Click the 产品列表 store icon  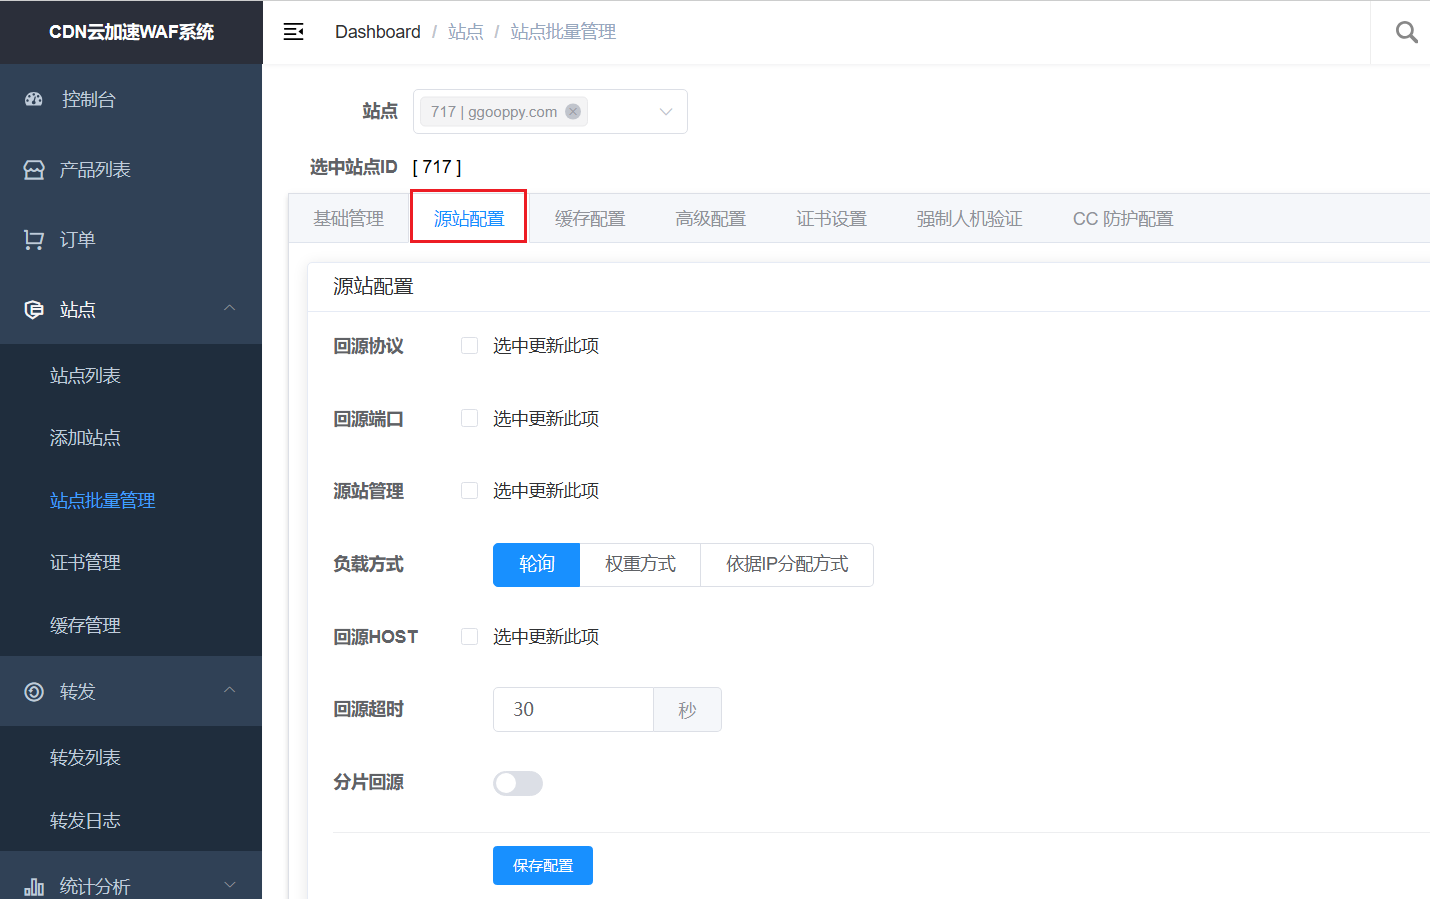point(34,170)
